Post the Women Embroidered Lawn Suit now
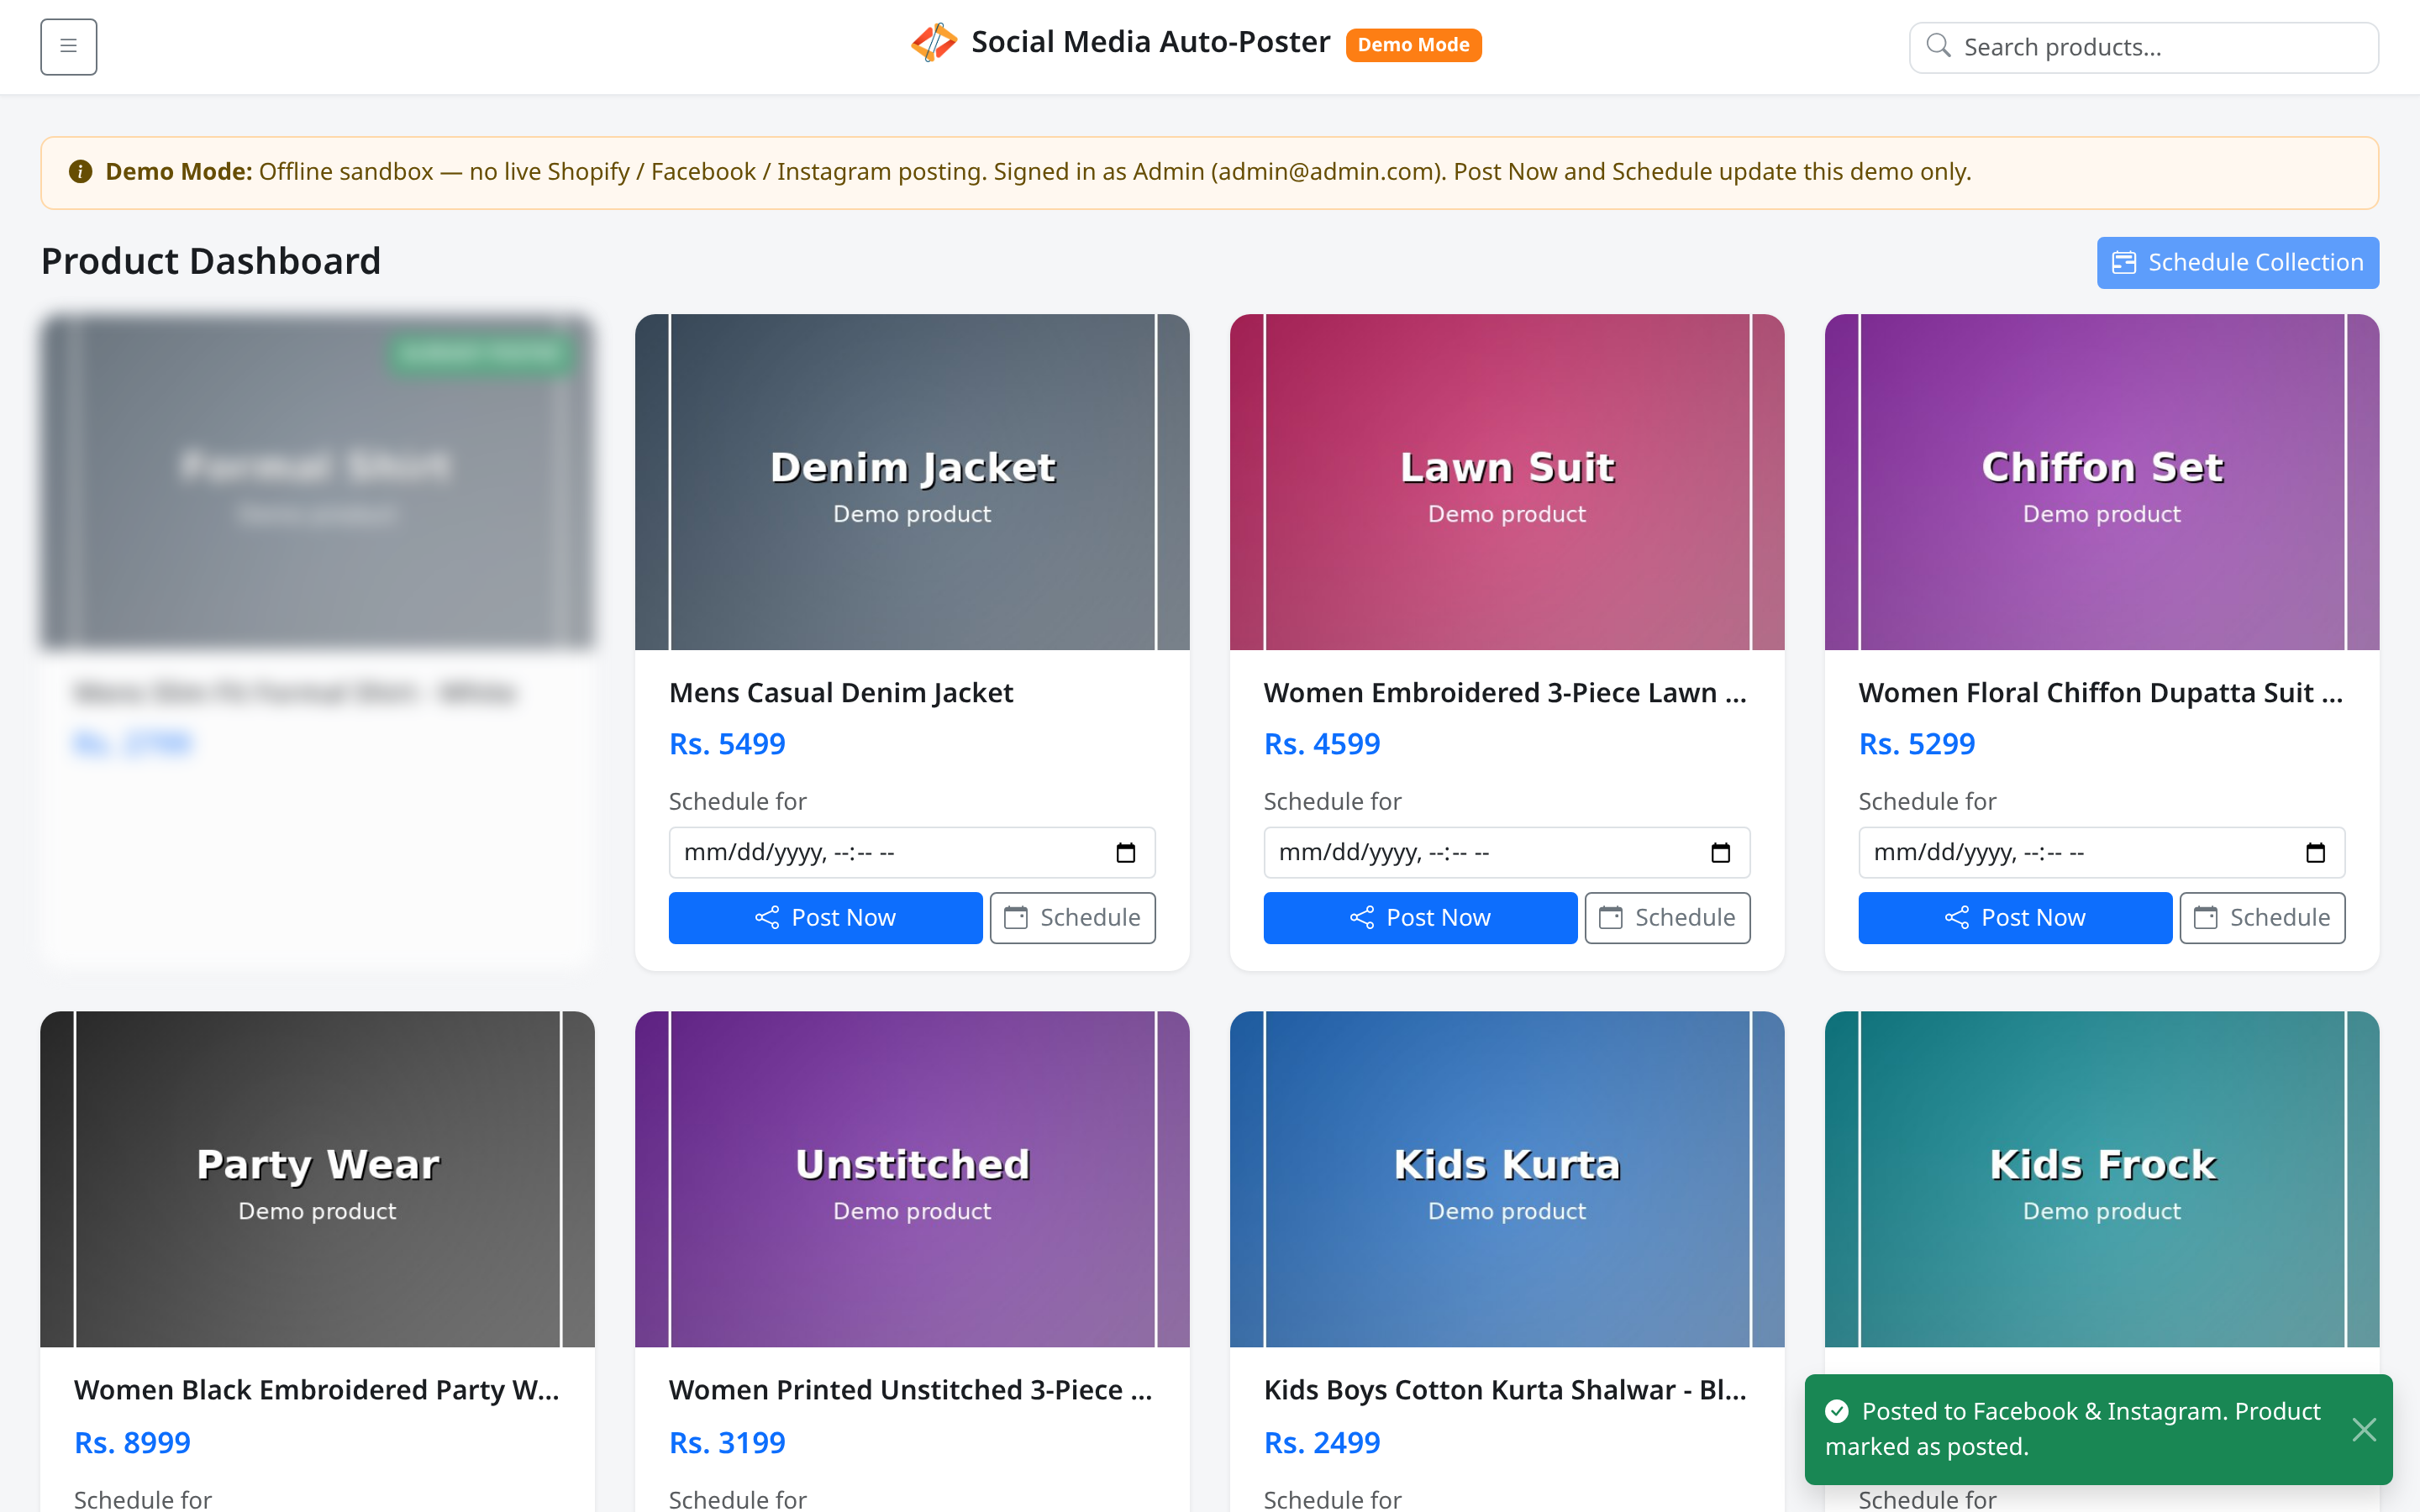The height and width of the screenshot is (1512, 2420). pyautogui.click(x=1420, y=917)
